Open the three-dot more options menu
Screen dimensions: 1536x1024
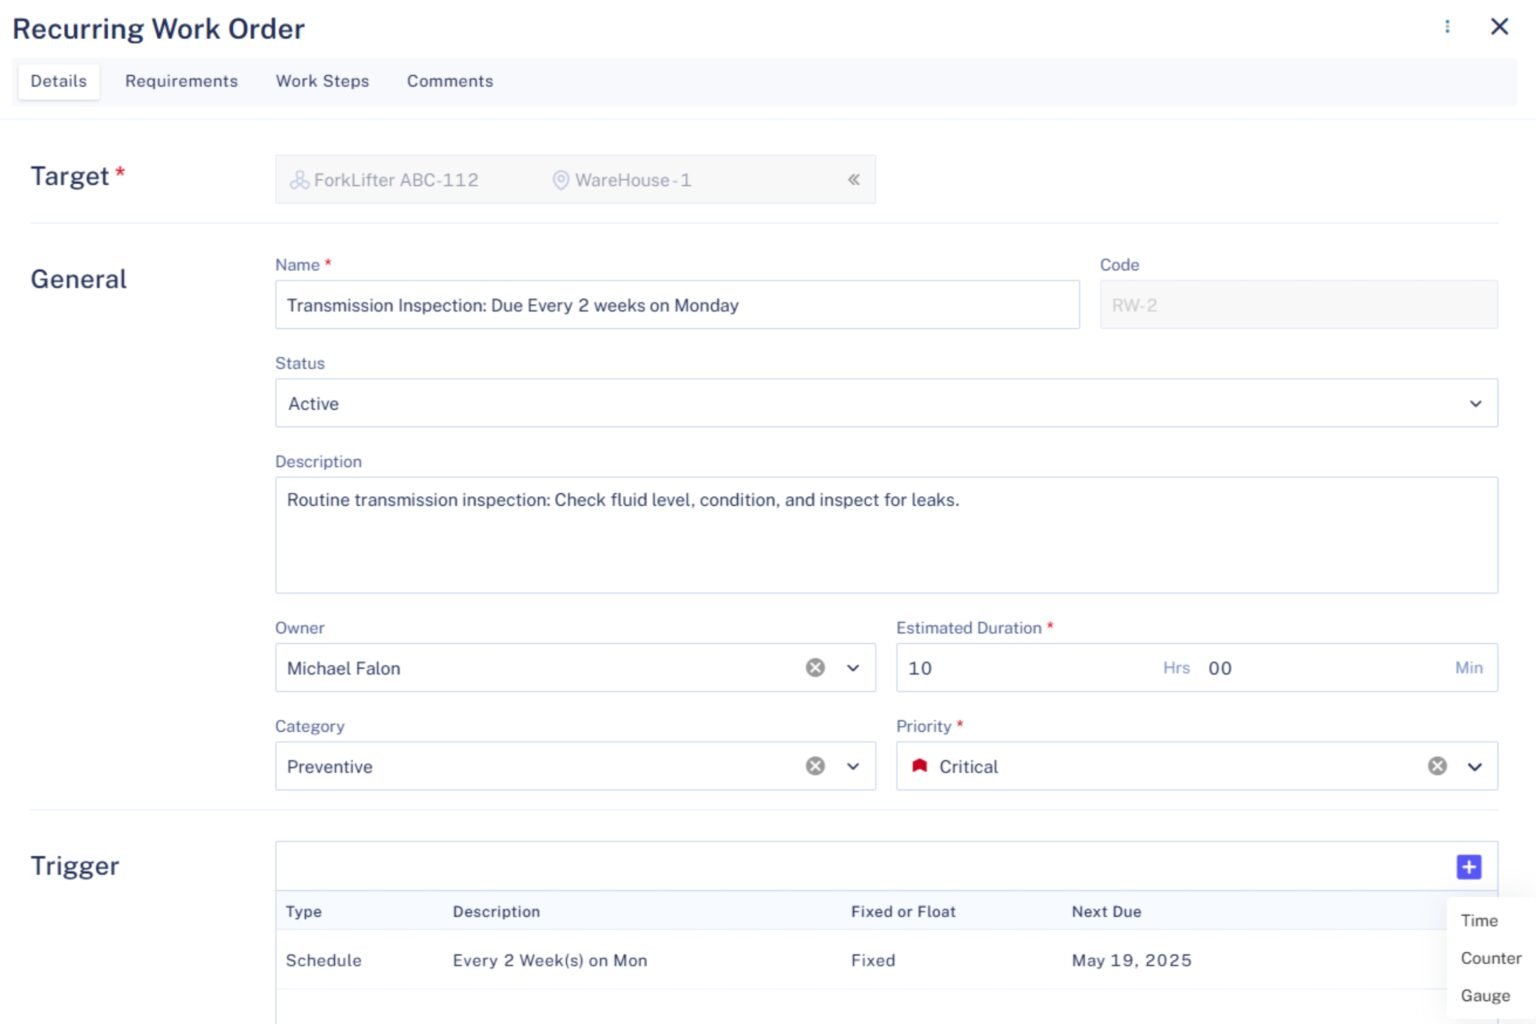point(1447,27)
